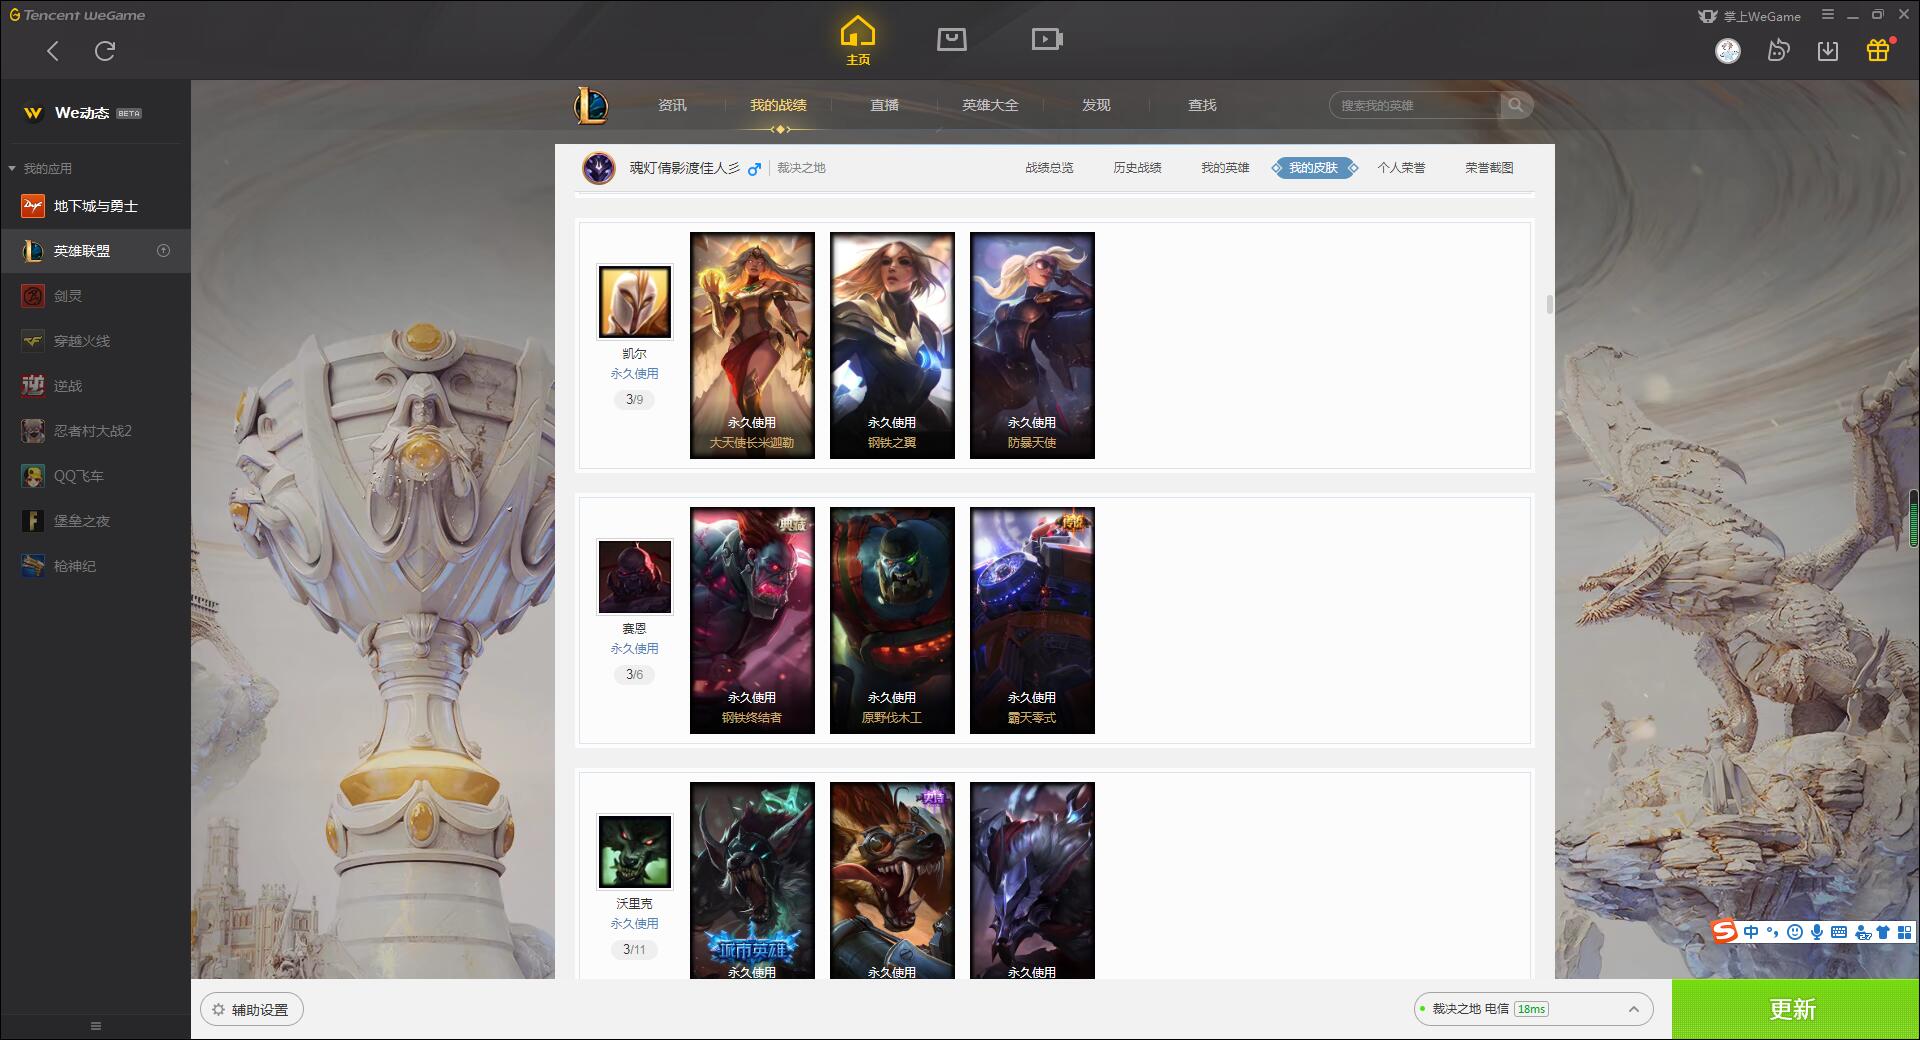
Task: Go to the 主页 home icon
Action: pos(857,40)
